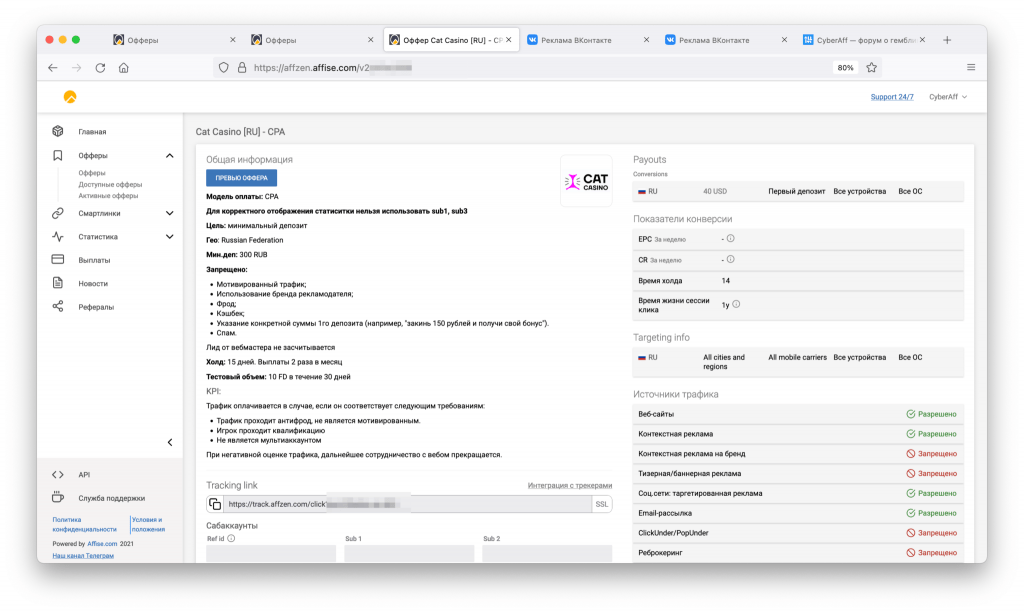Open Наш канал Телеграм link
Screen dimensions: 1024x612
[x=83, y=556]
